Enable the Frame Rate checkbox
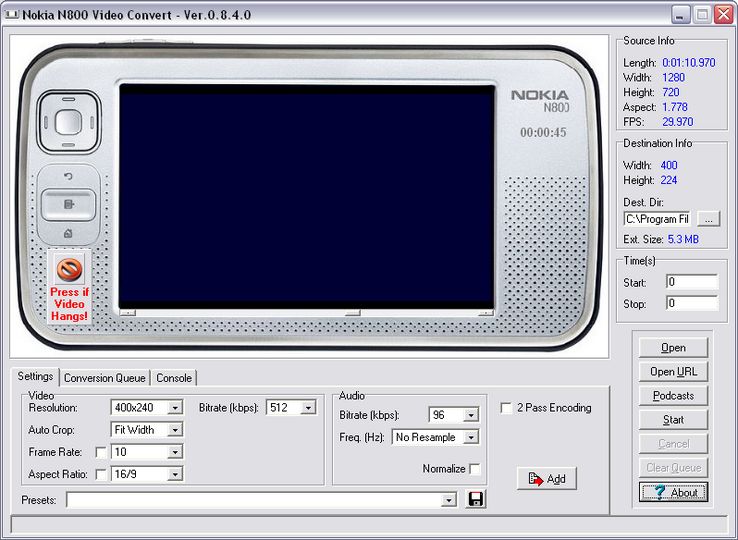The image size is (738, 540). point(101,452)
